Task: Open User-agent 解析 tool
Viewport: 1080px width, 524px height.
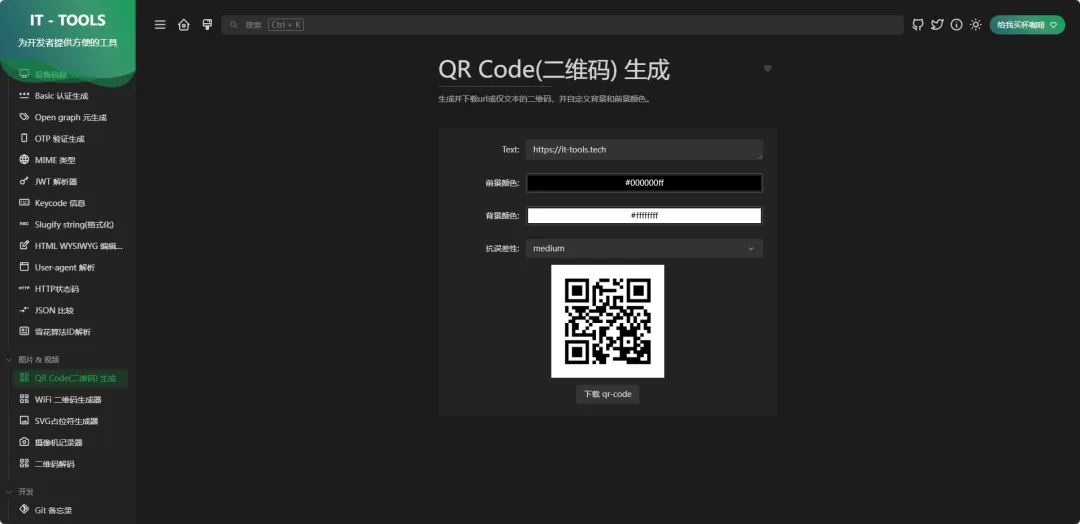Action: (x=70, y=267)
